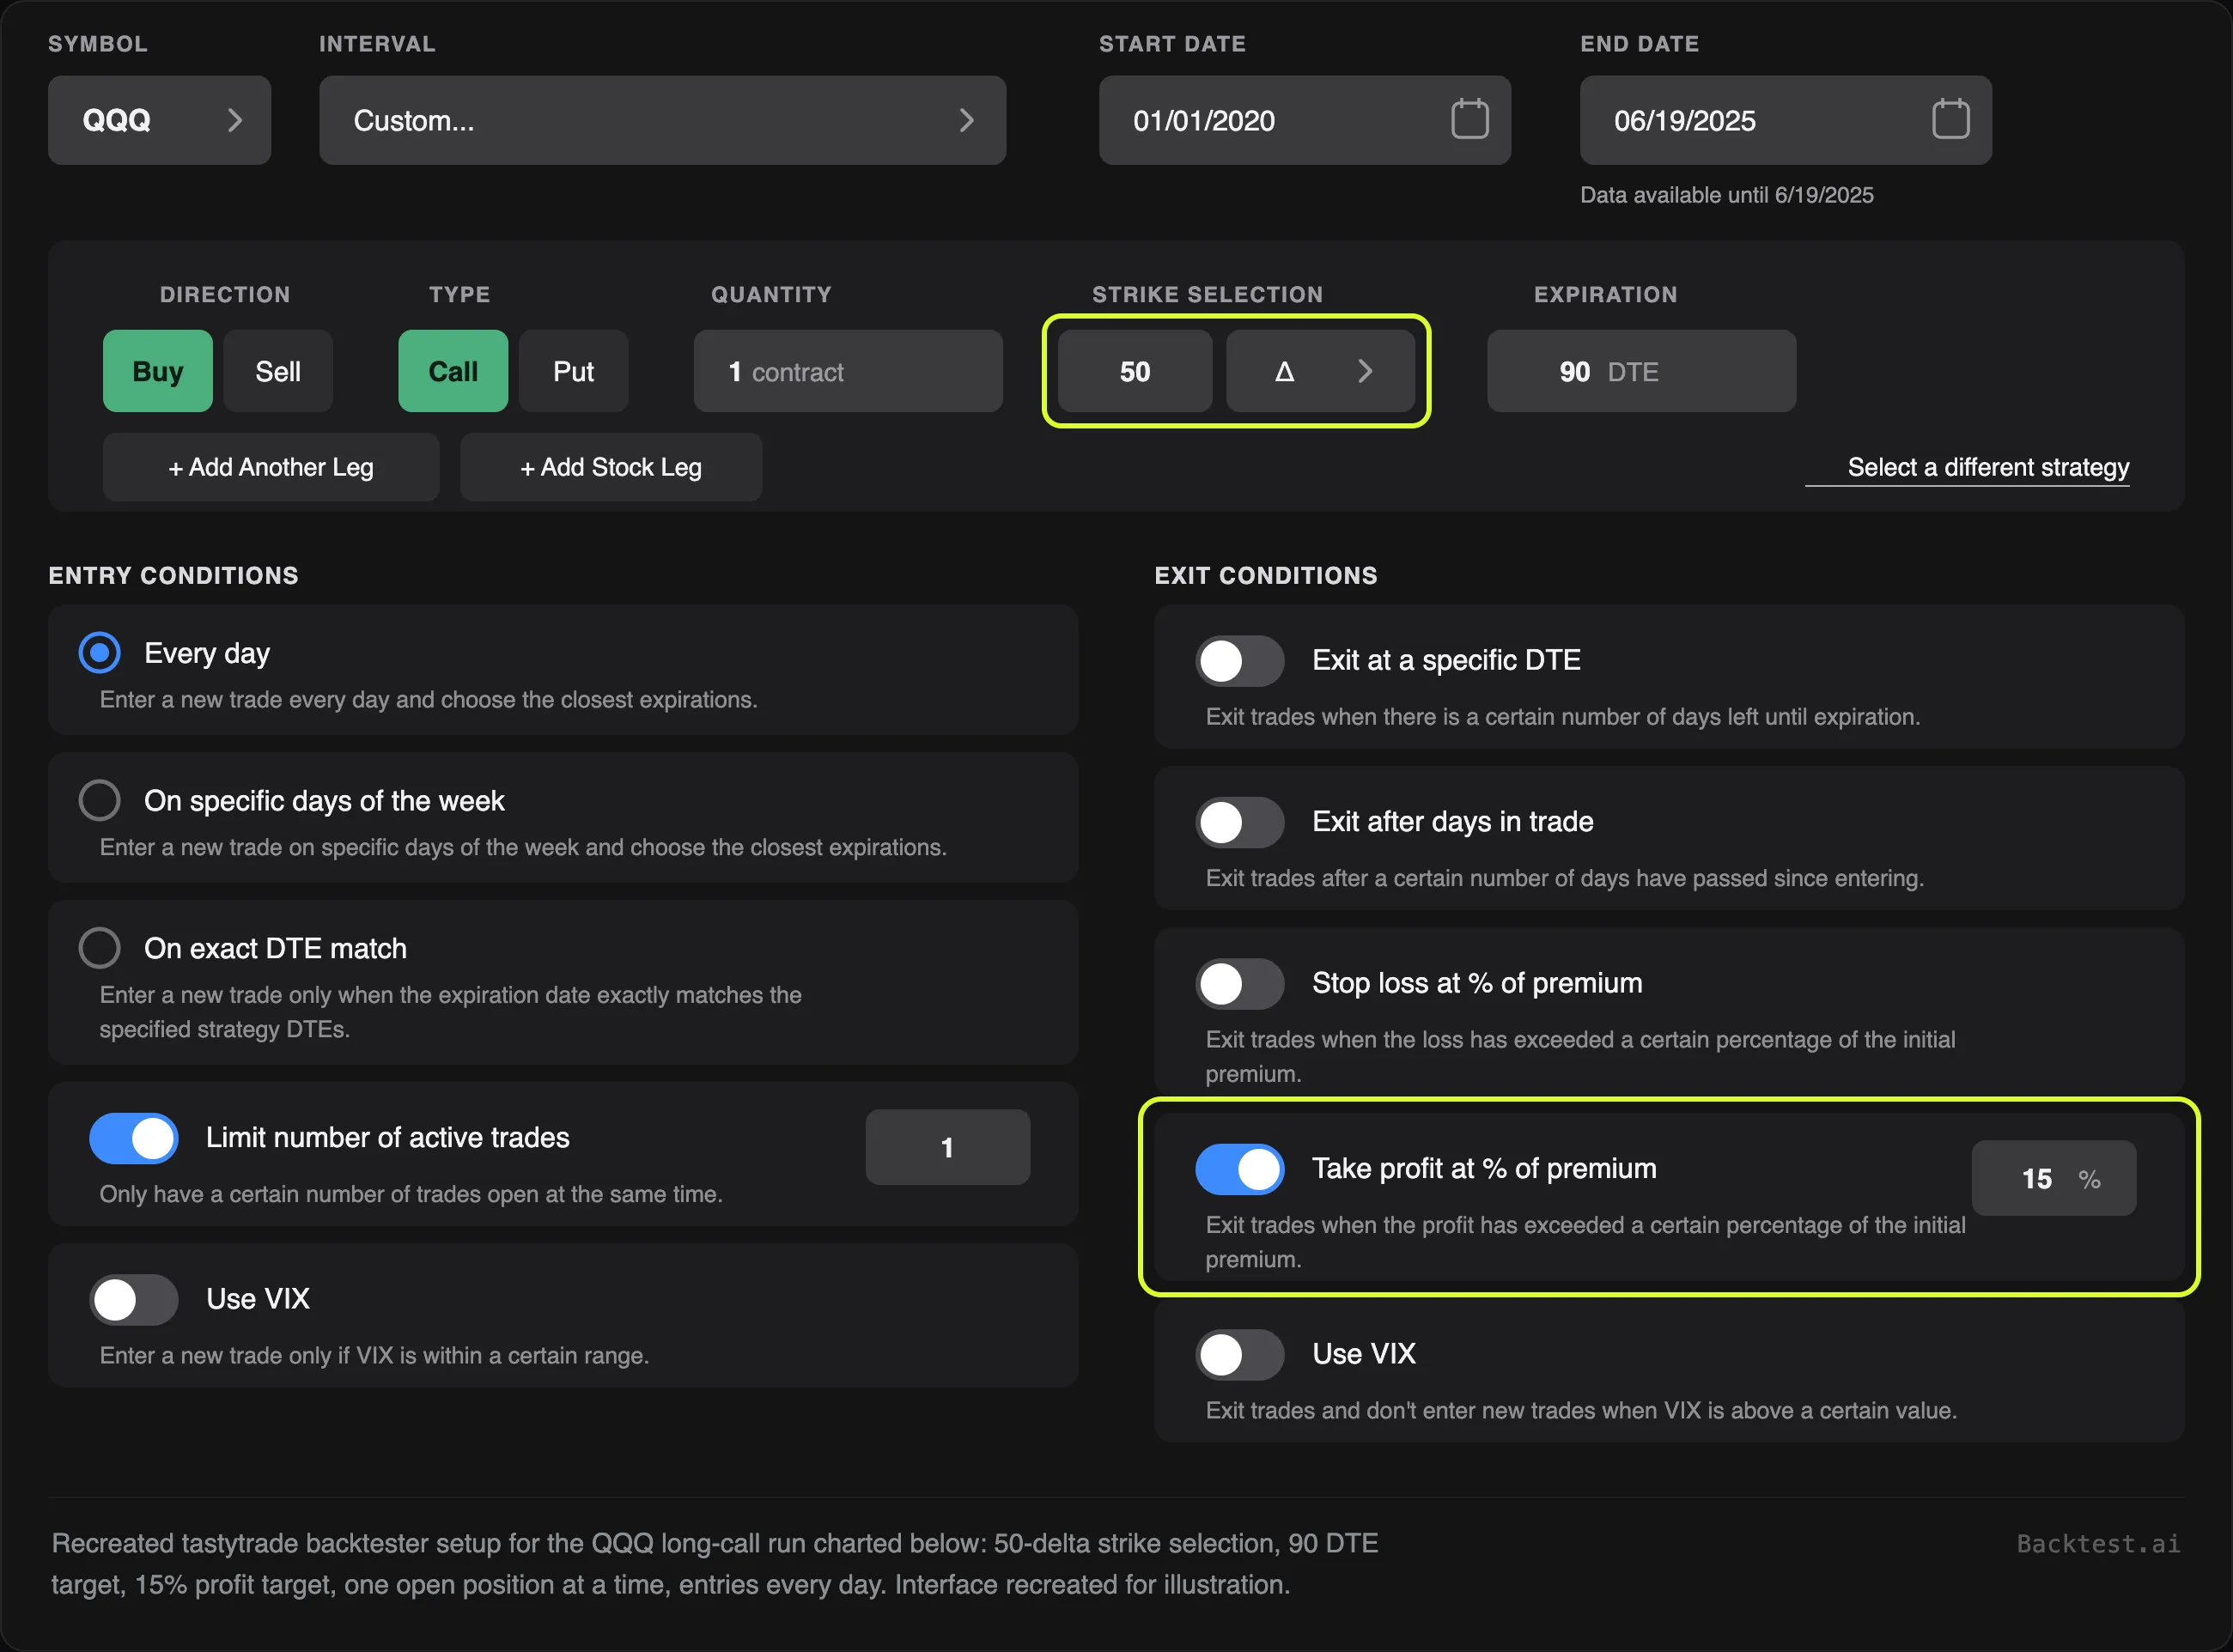Click the EXIT CONDITIONS heading

click(x=1266, y=575)
